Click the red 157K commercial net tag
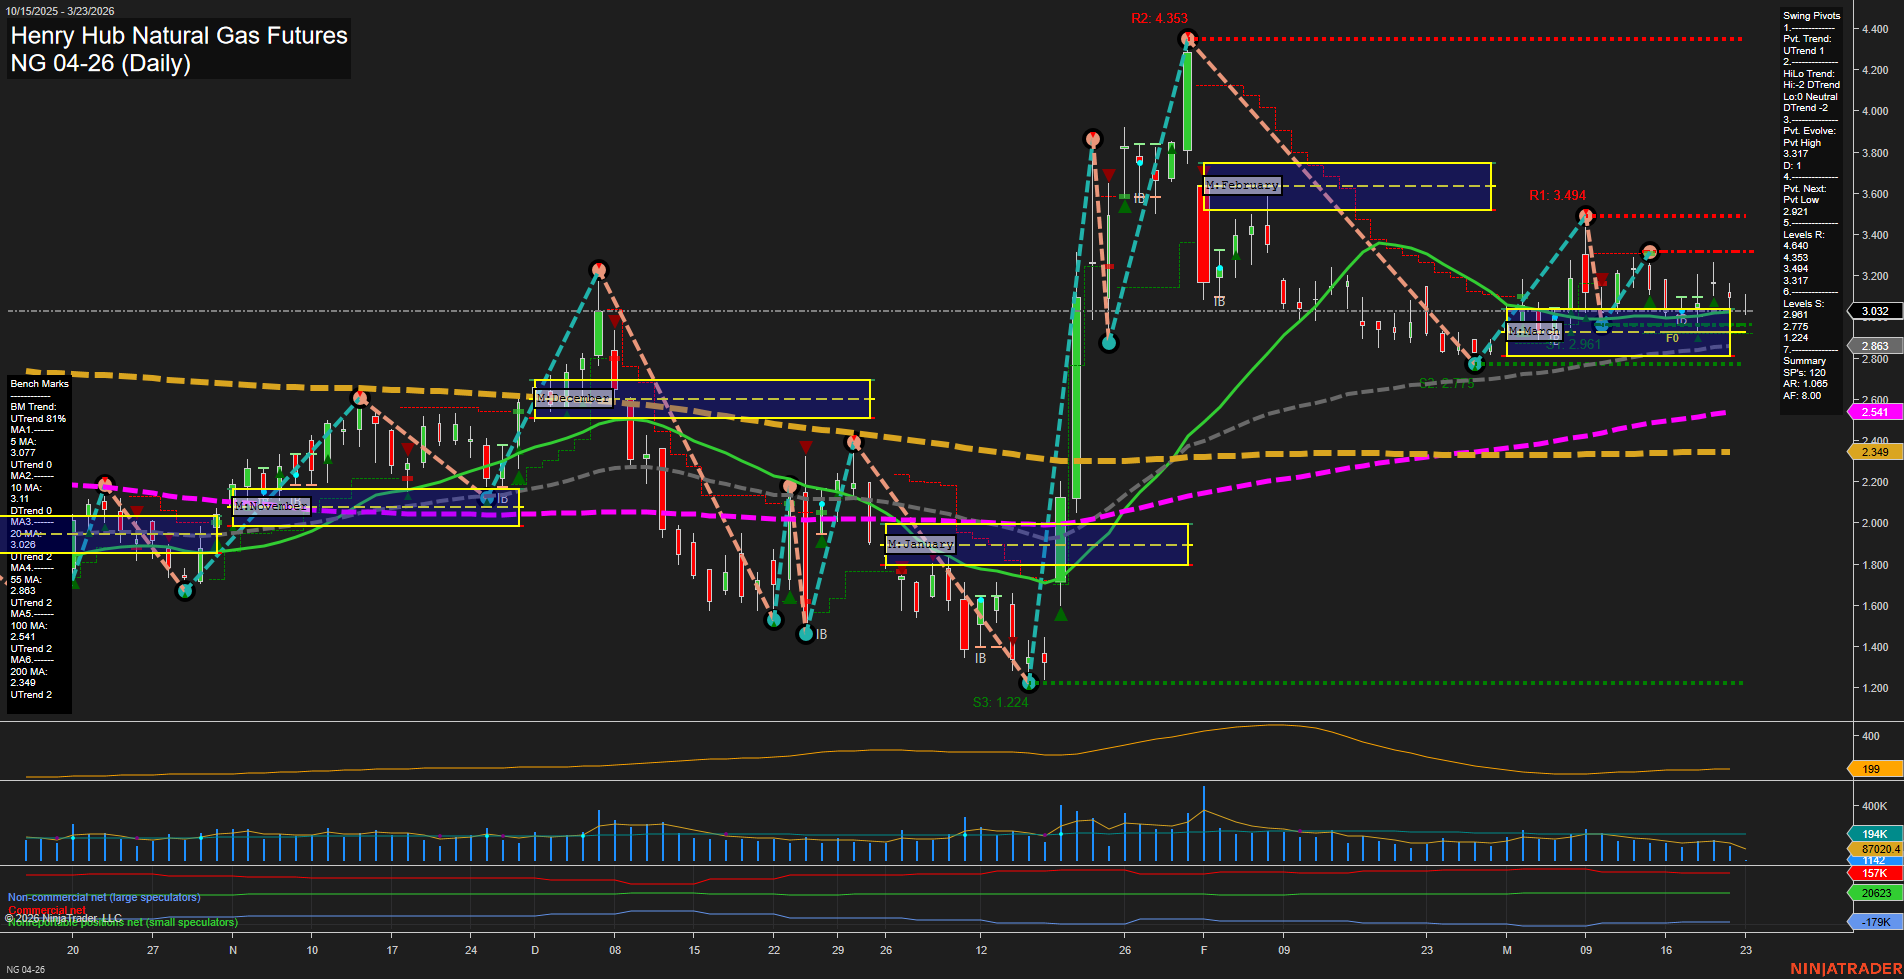1904x979 pixels. [1875, 873]
